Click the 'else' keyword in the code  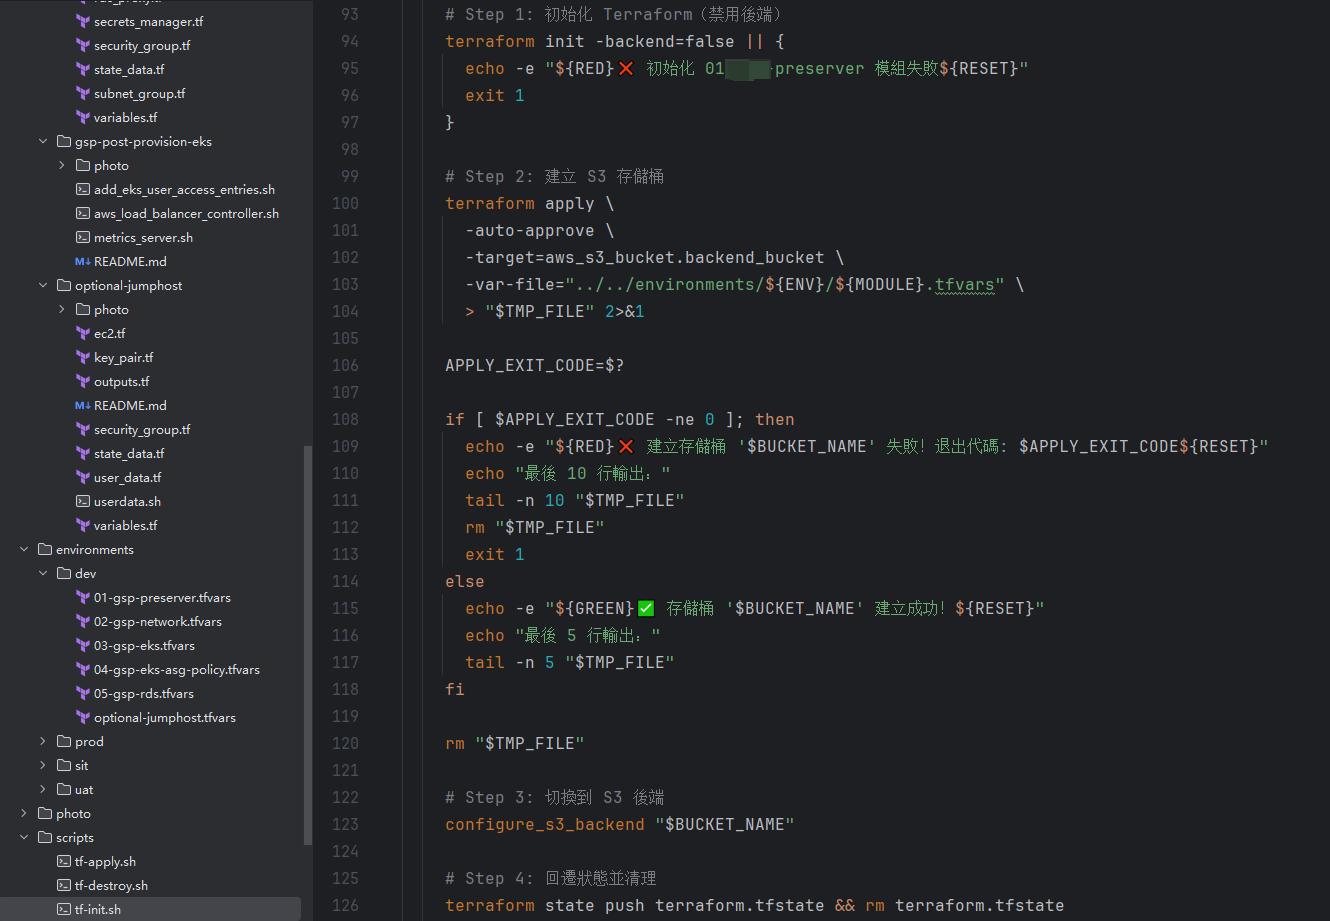click(x=465, y=582)
